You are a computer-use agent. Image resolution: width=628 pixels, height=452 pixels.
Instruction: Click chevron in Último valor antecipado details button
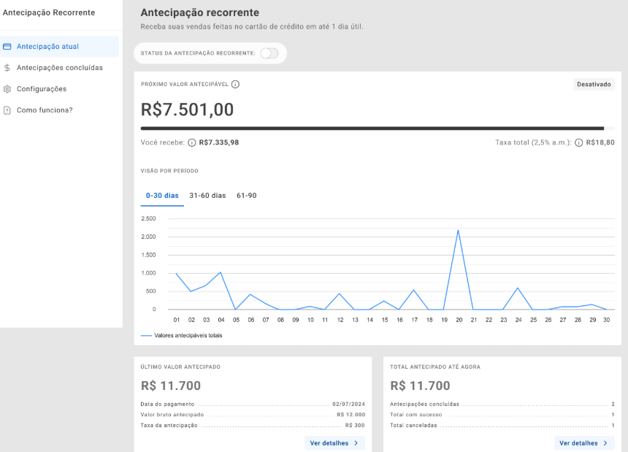(356, 442)
